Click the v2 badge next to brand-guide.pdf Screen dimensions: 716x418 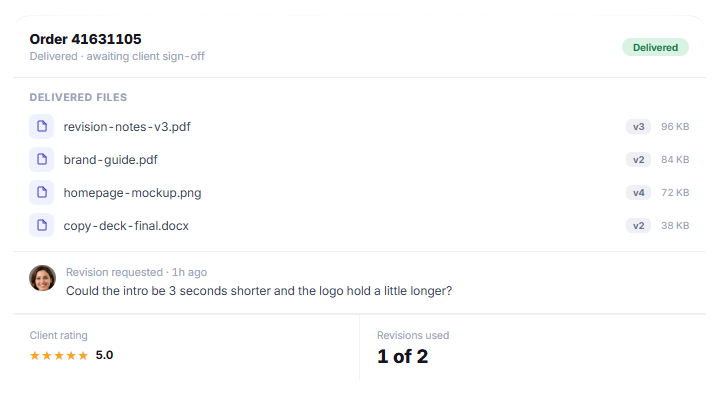(638, 159)
